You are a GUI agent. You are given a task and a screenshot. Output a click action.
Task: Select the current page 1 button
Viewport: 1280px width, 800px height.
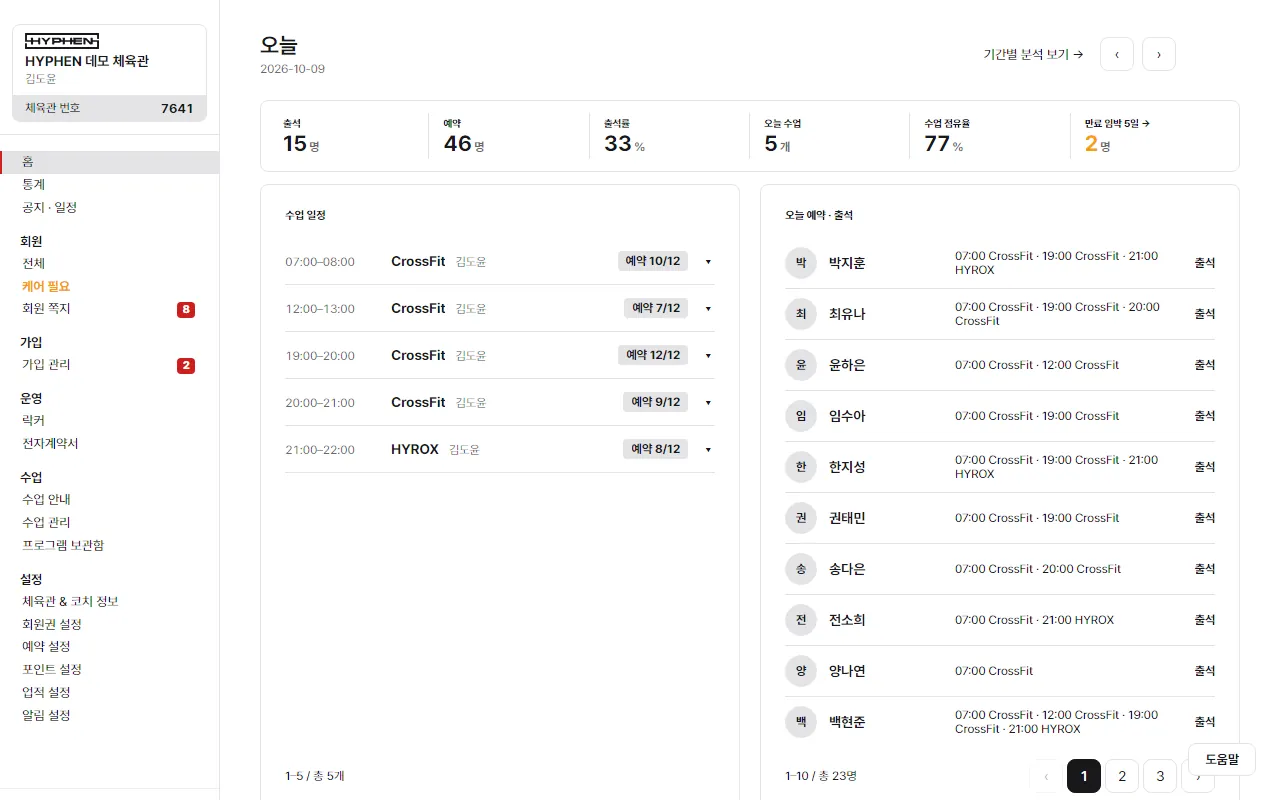pos(1084,776)
